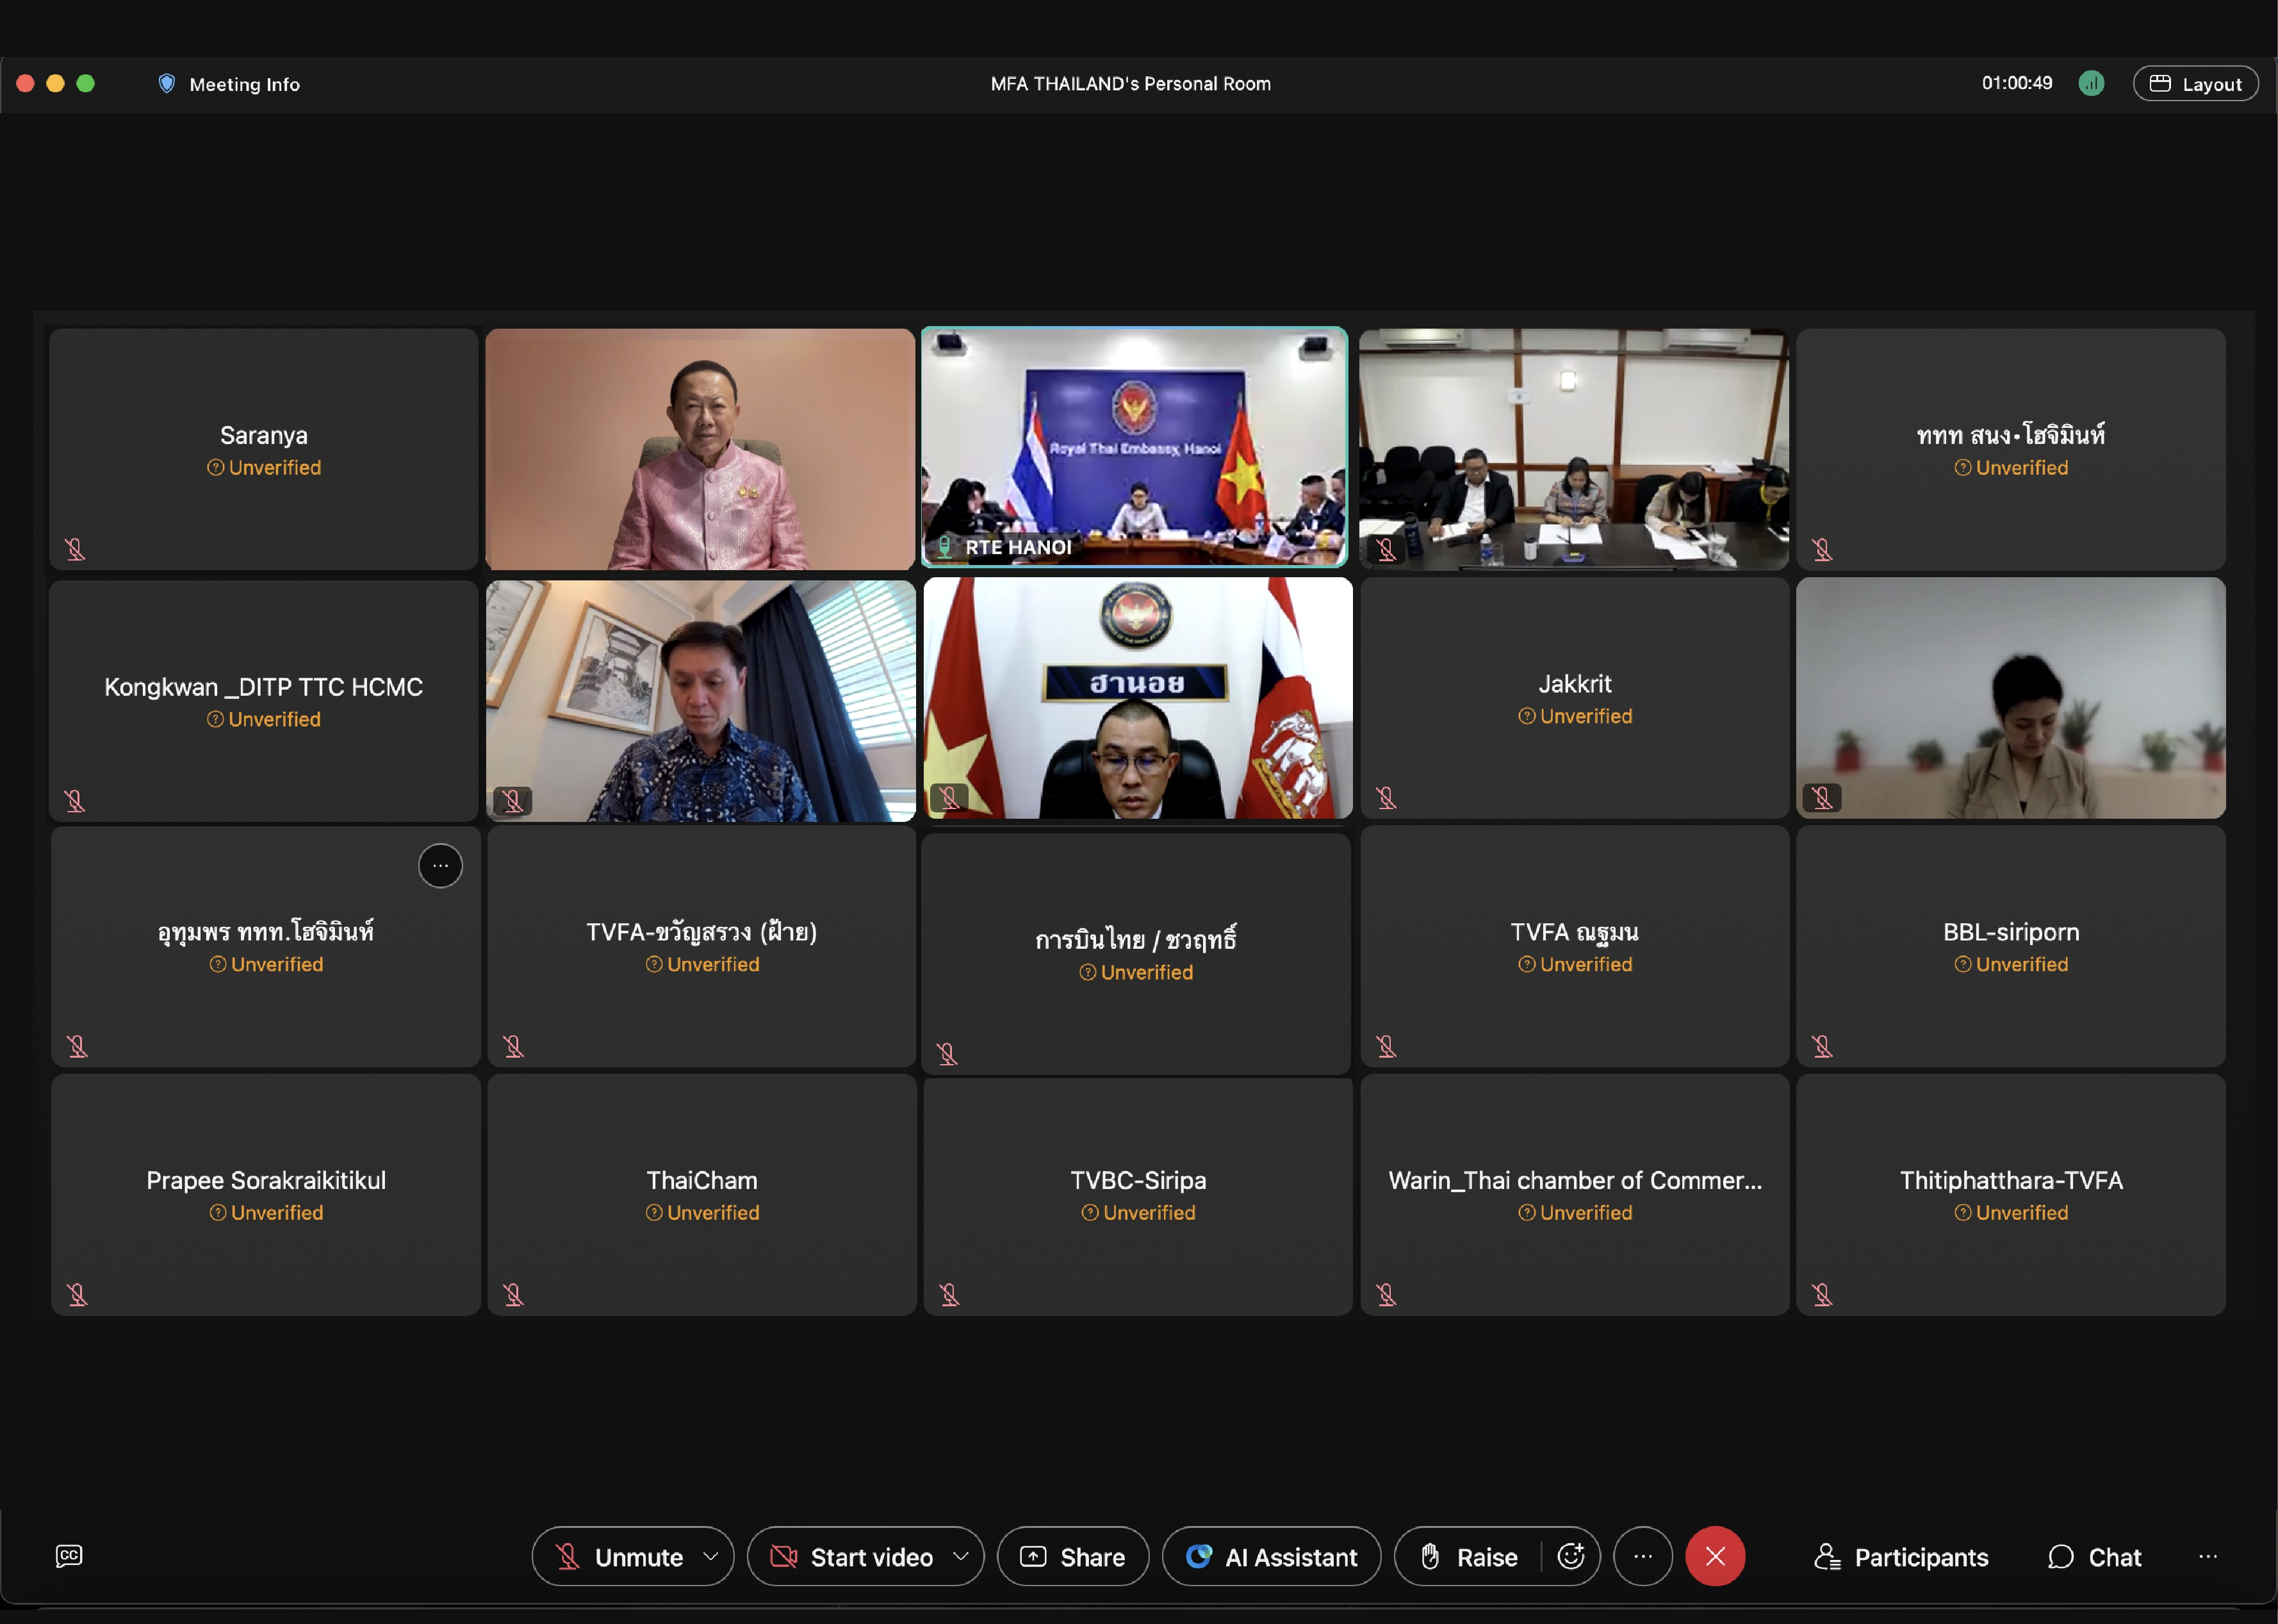The image size is (2278, 1624).
Task: Open options on อุทุมพร participant tile
Action: point(440,866)
